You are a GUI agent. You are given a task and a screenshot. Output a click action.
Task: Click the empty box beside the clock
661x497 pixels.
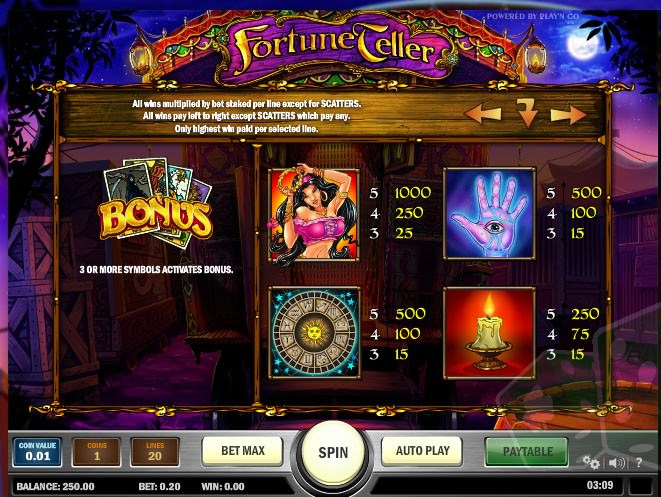coord(640,486)
